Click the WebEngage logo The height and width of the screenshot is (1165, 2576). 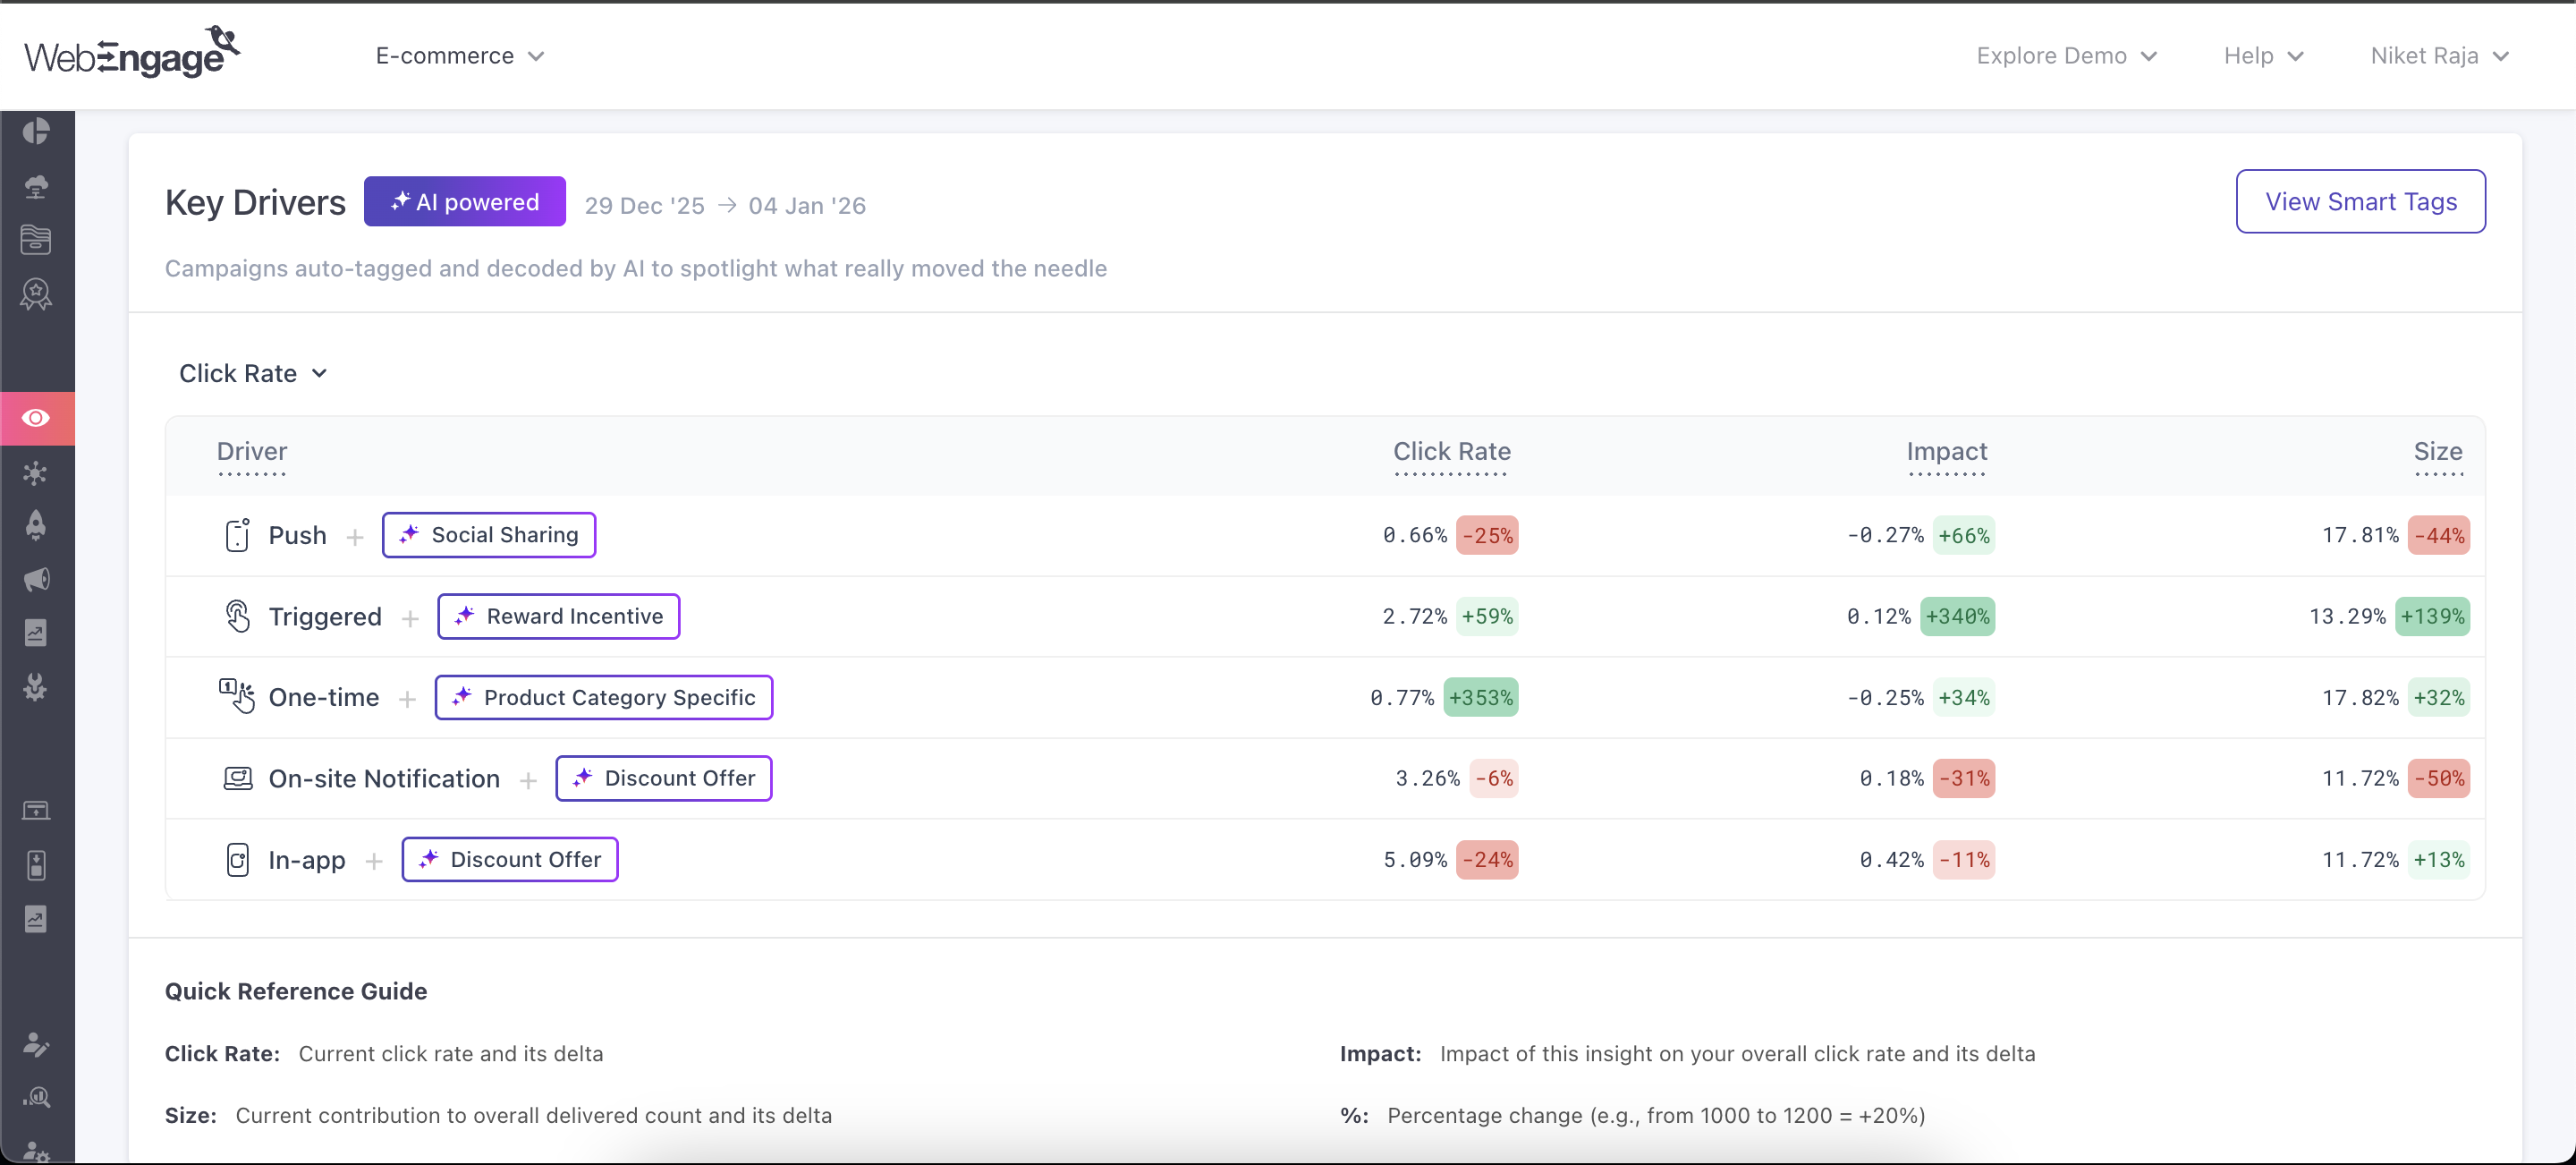(x=131, y=54)
